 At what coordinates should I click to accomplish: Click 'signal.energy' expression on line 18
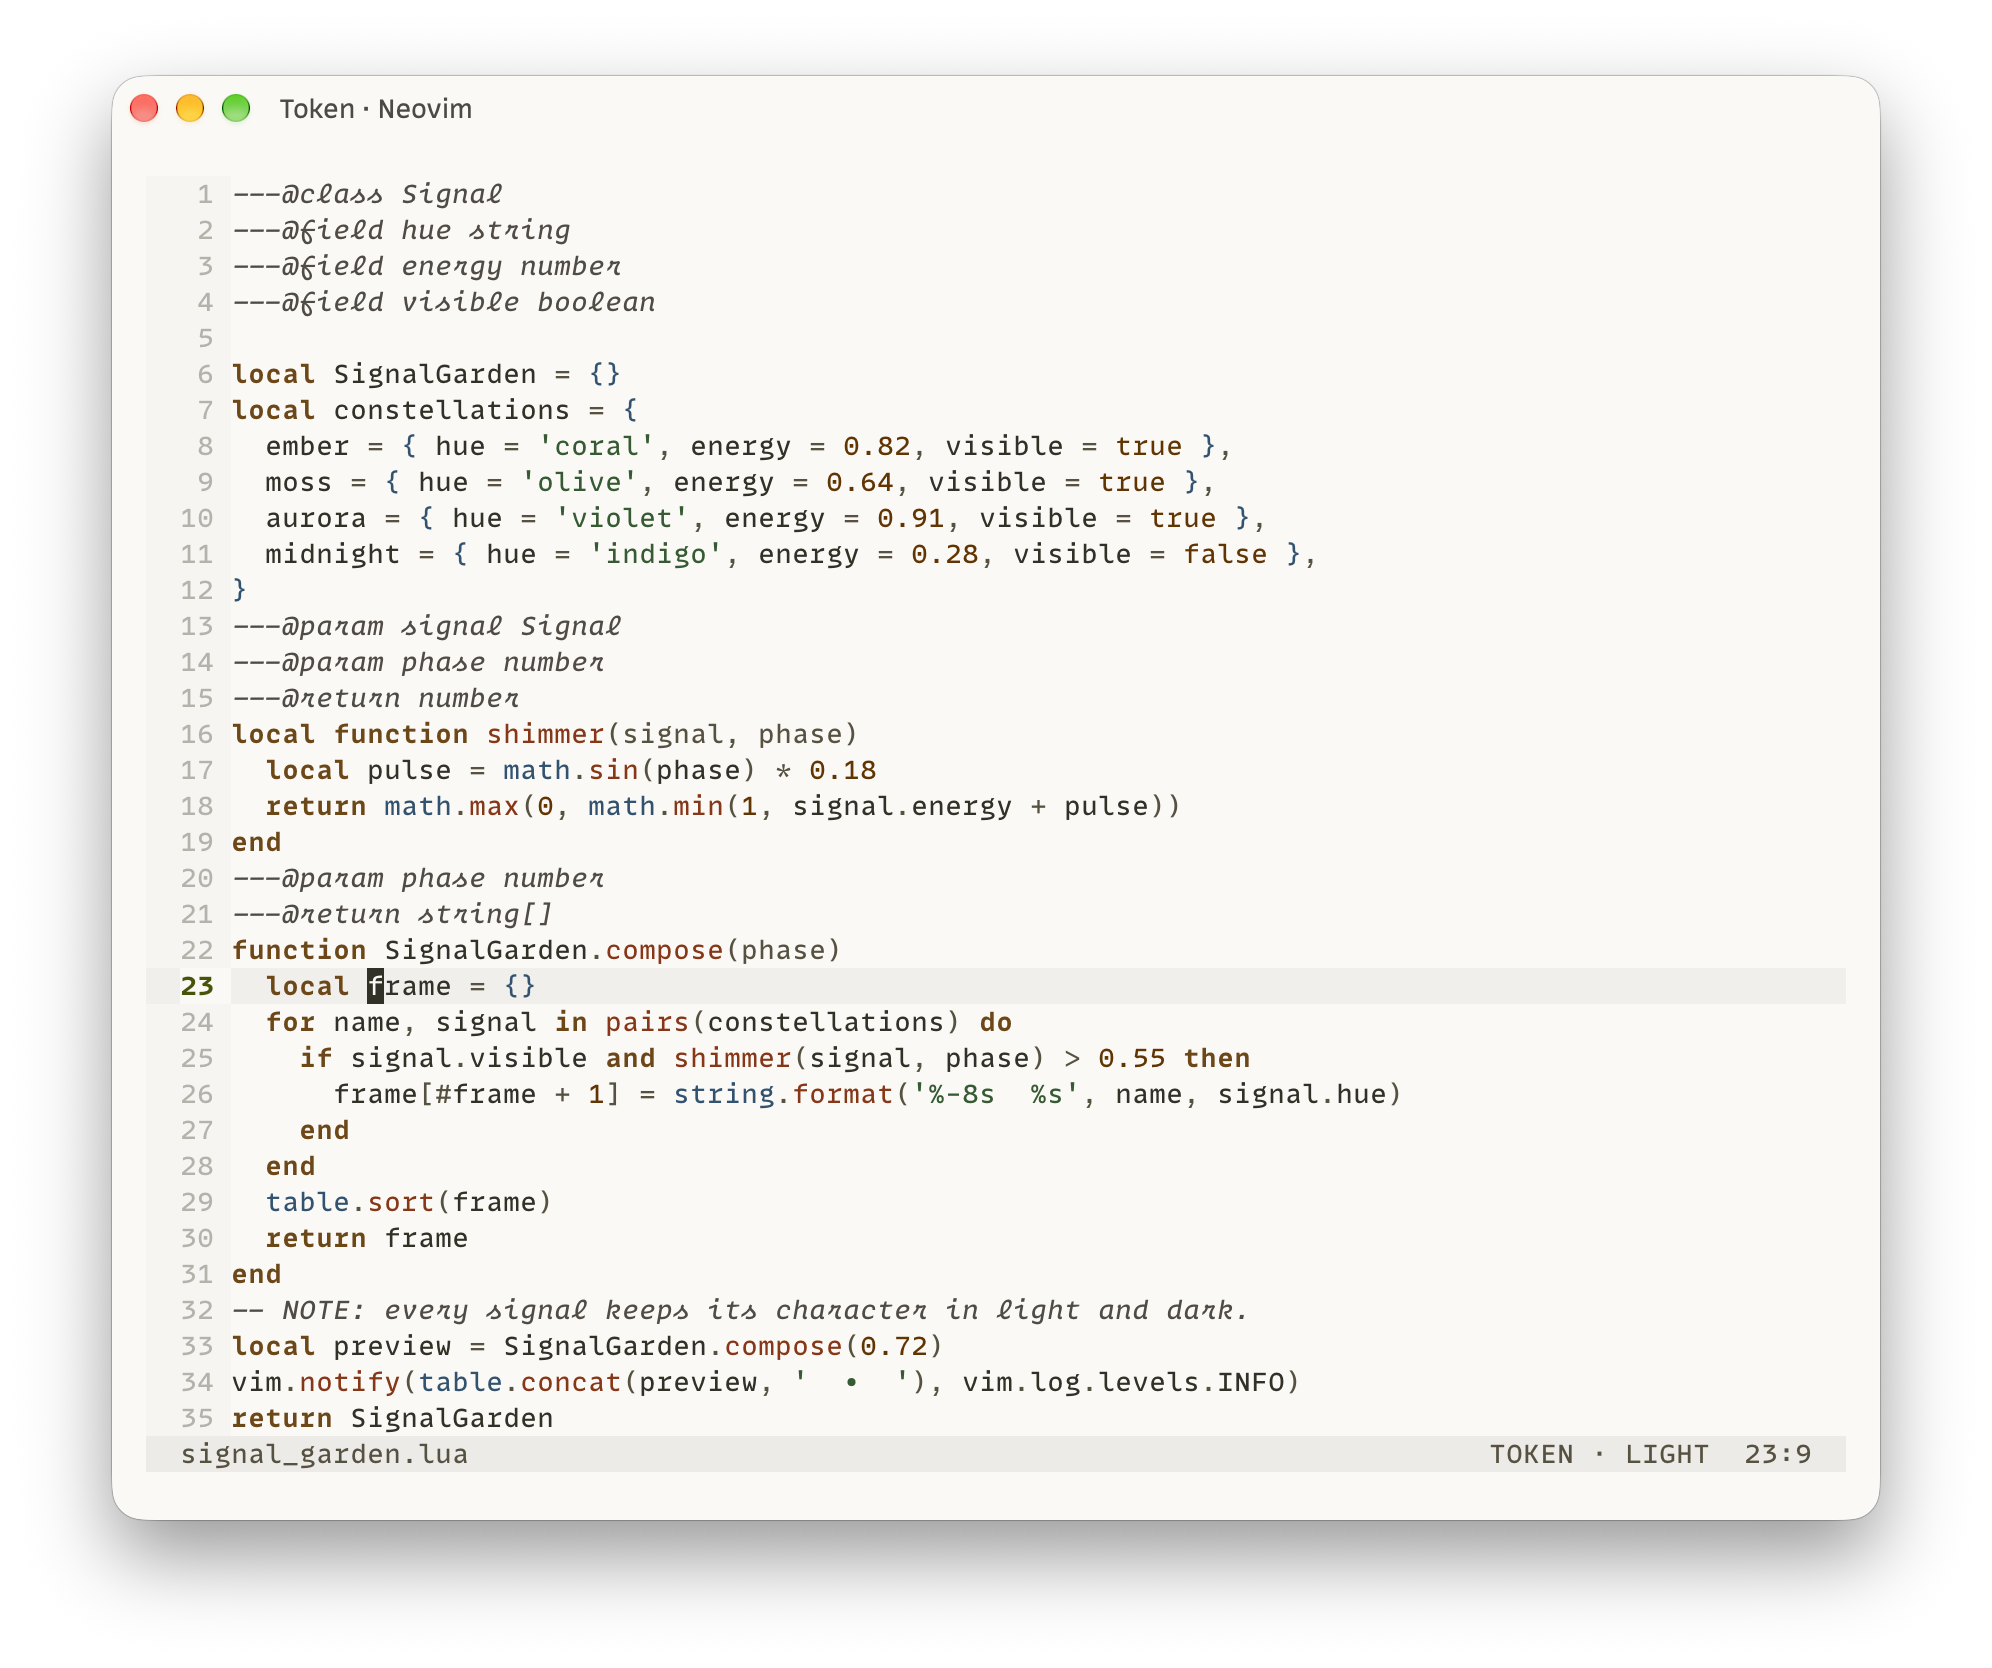902,806
